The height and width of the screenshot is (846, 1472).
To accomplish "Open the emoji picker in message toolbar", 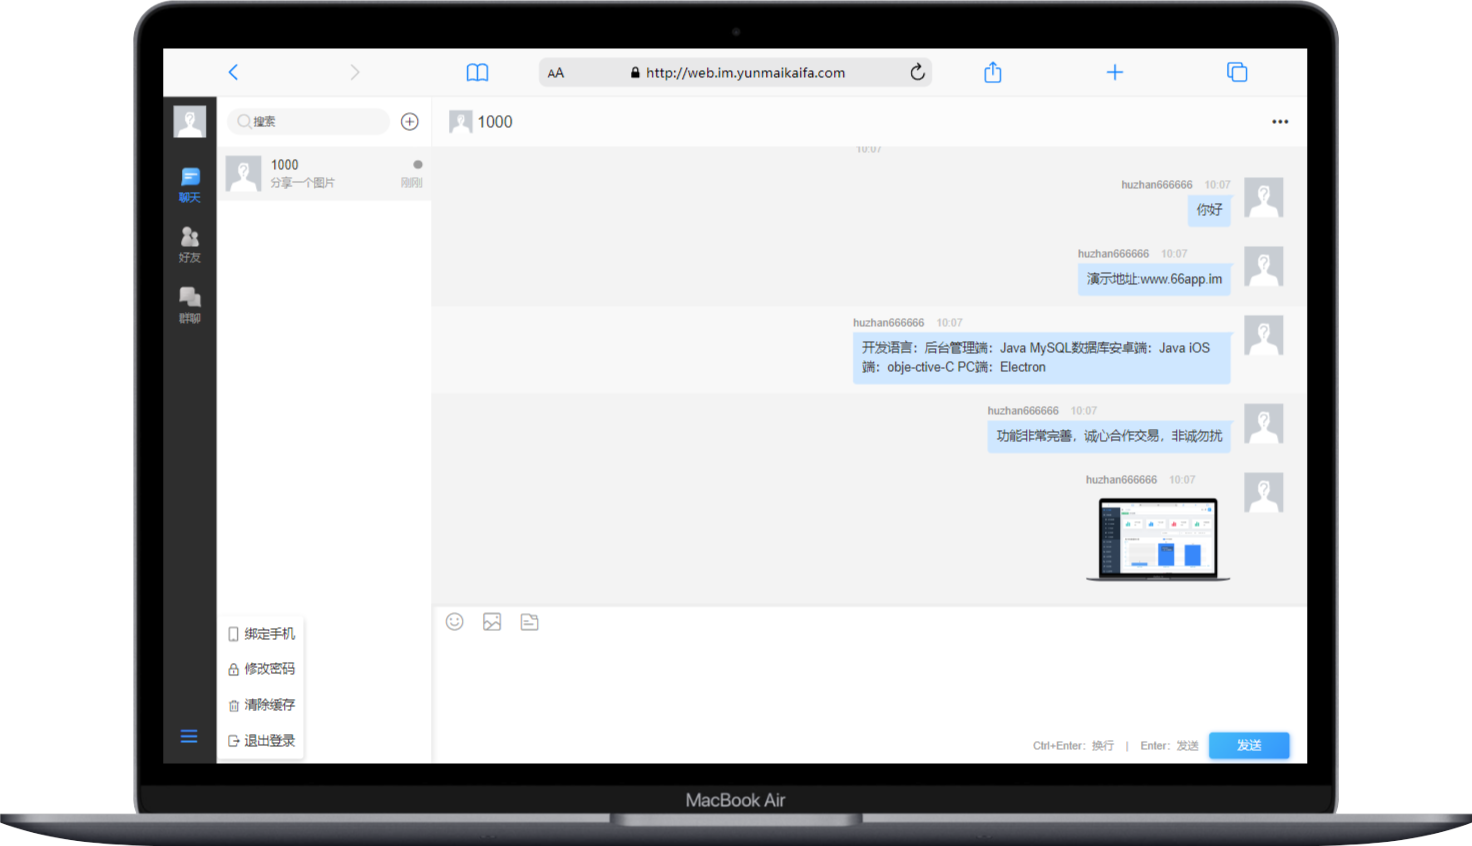I will tap(454, 622).
